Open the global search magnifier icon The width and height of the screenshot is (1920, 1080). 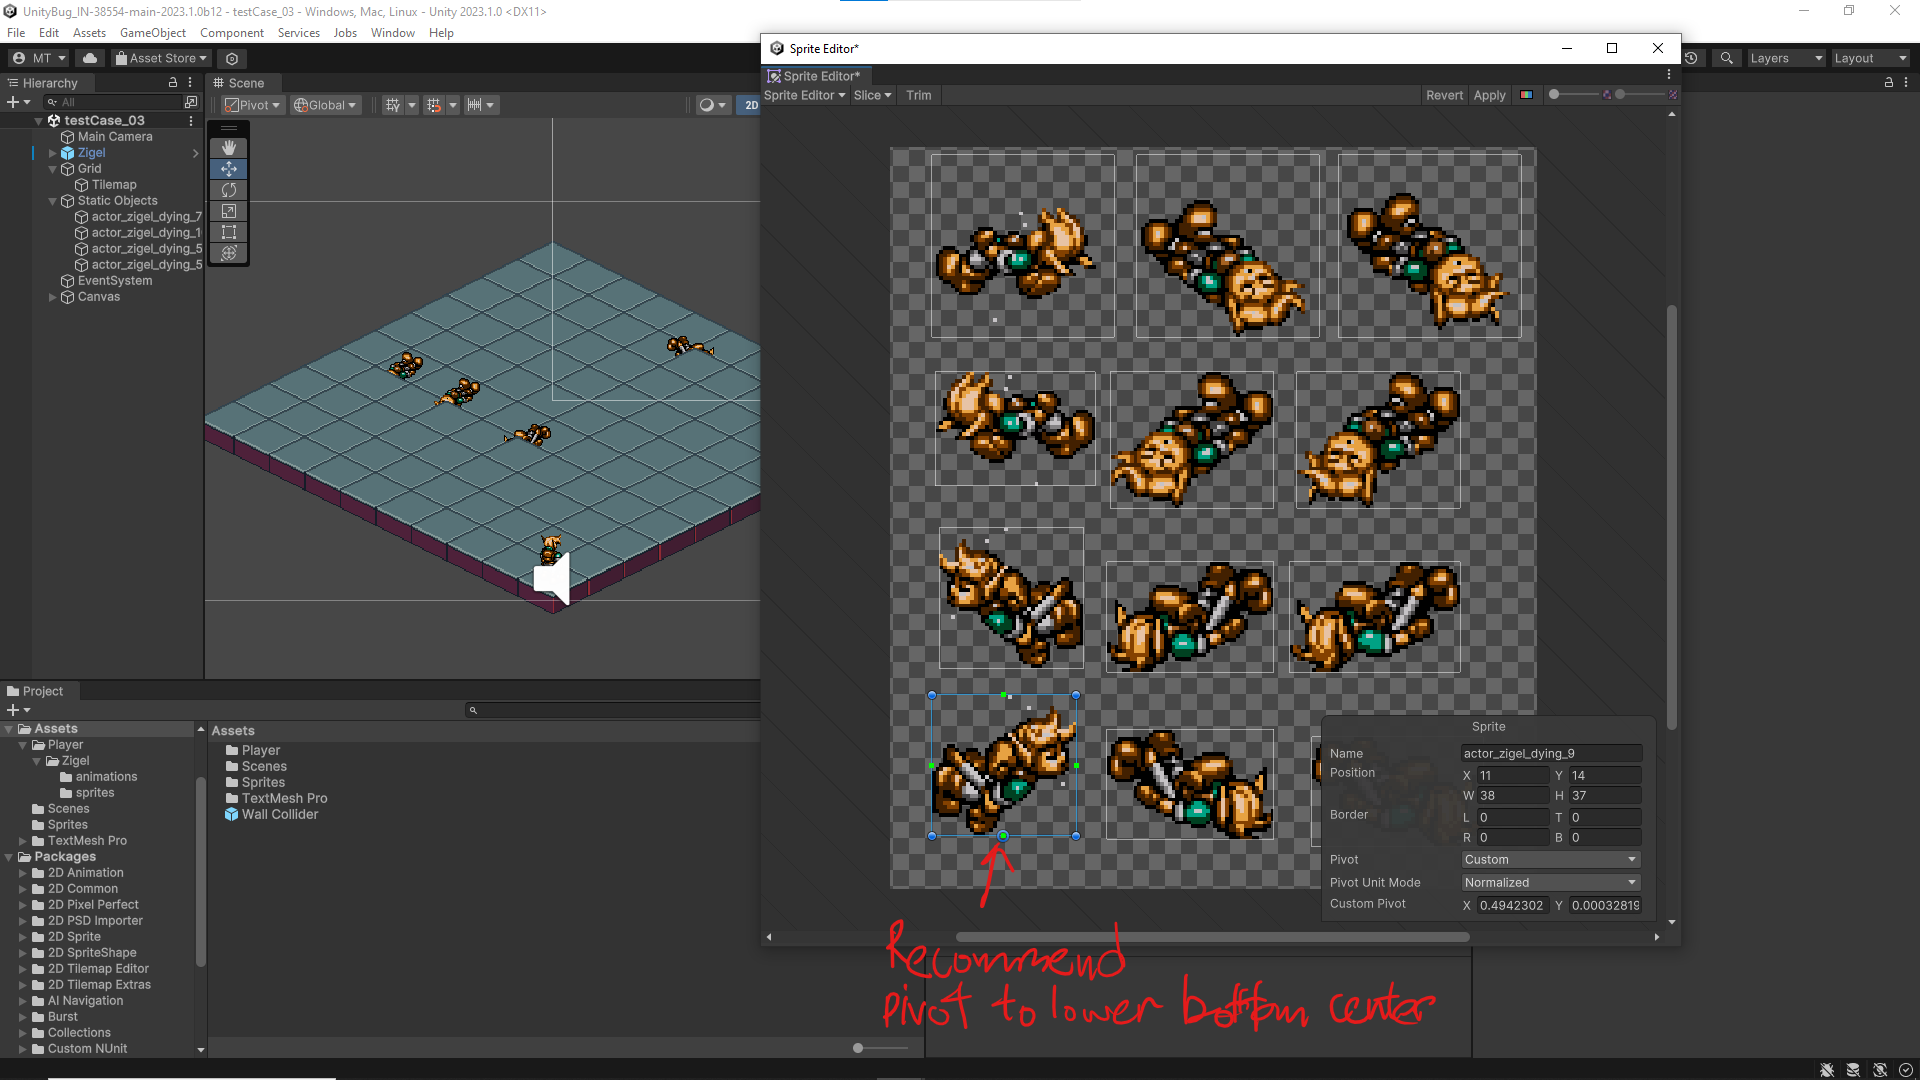pyautogui.click(x=1727, y=58)
